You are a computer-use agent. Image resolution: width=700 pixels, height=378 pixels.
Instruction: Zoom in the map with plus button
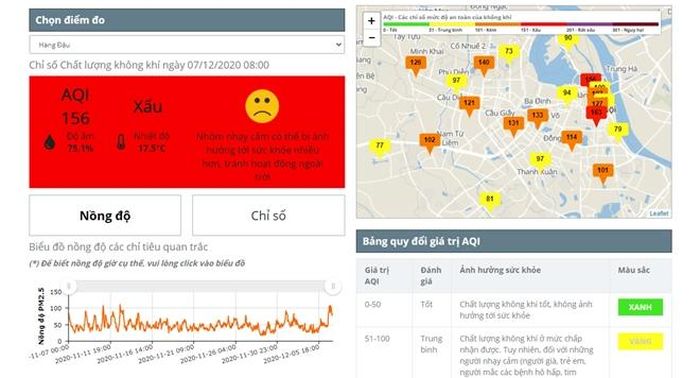click(371, 21)
